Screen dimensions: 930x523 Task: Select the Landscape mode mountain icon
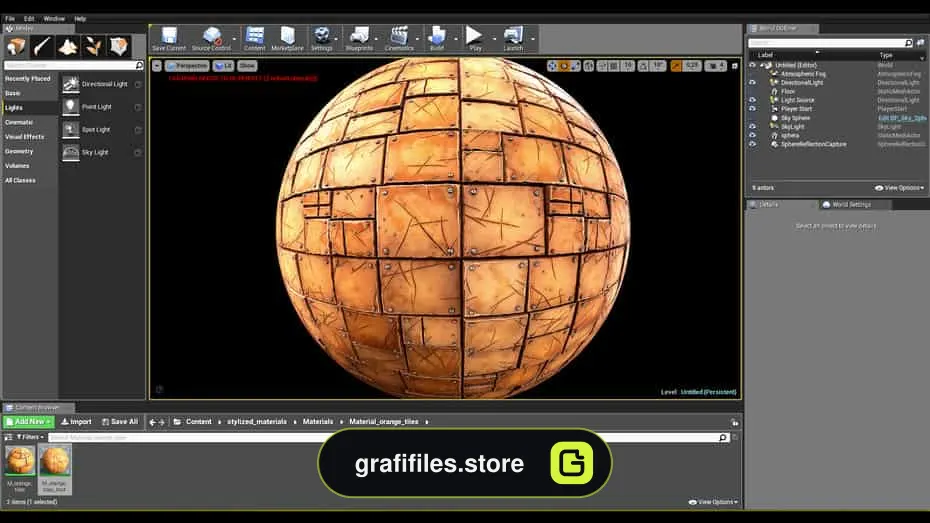68,46
